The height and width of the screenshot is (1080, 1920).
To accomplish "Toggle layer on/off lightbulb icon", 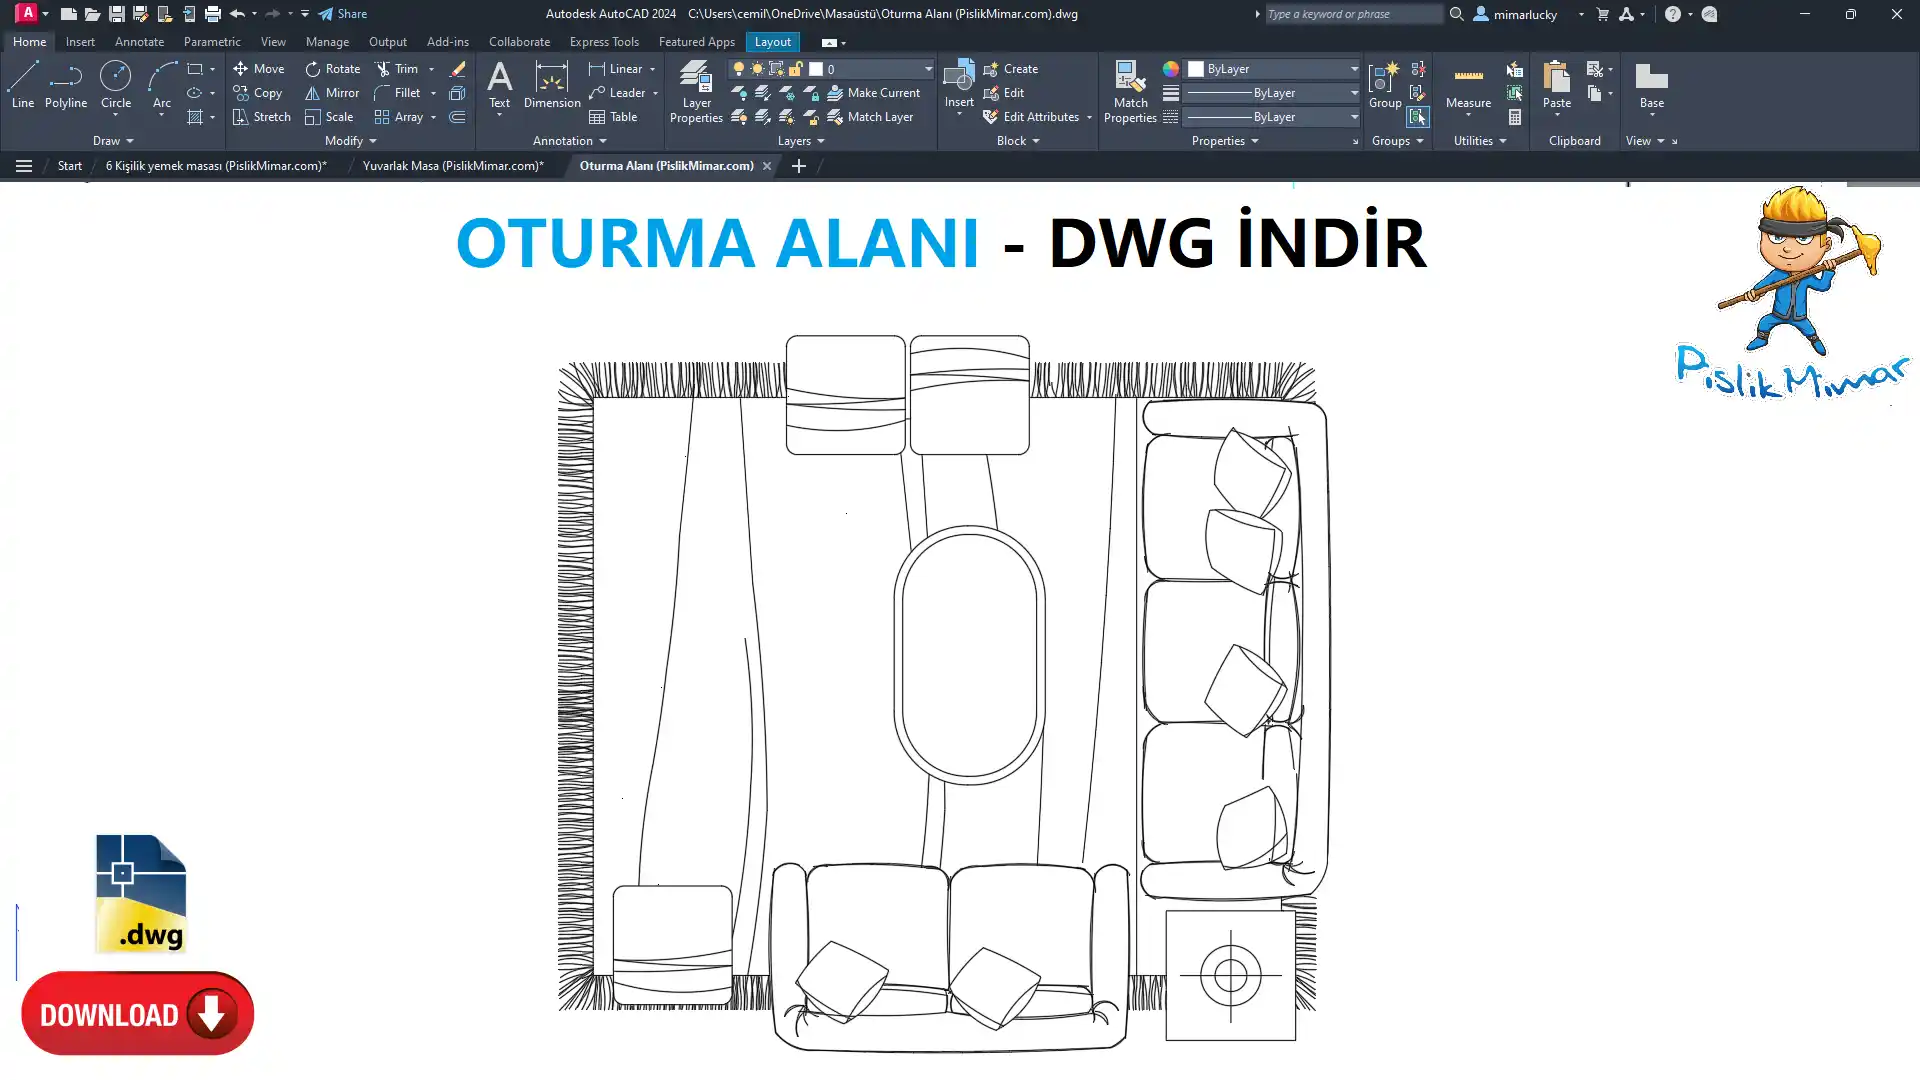I will coord(738,69).
